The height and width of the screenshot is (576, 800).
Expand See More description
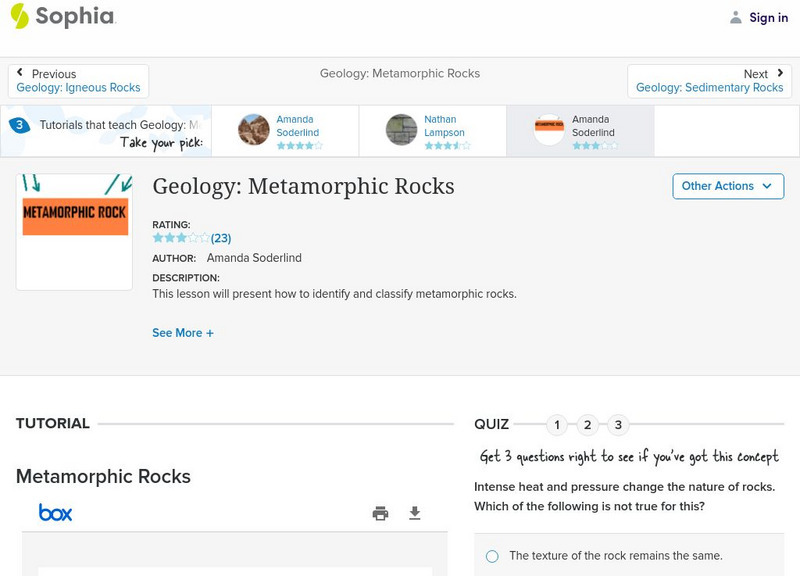point(183,333)
